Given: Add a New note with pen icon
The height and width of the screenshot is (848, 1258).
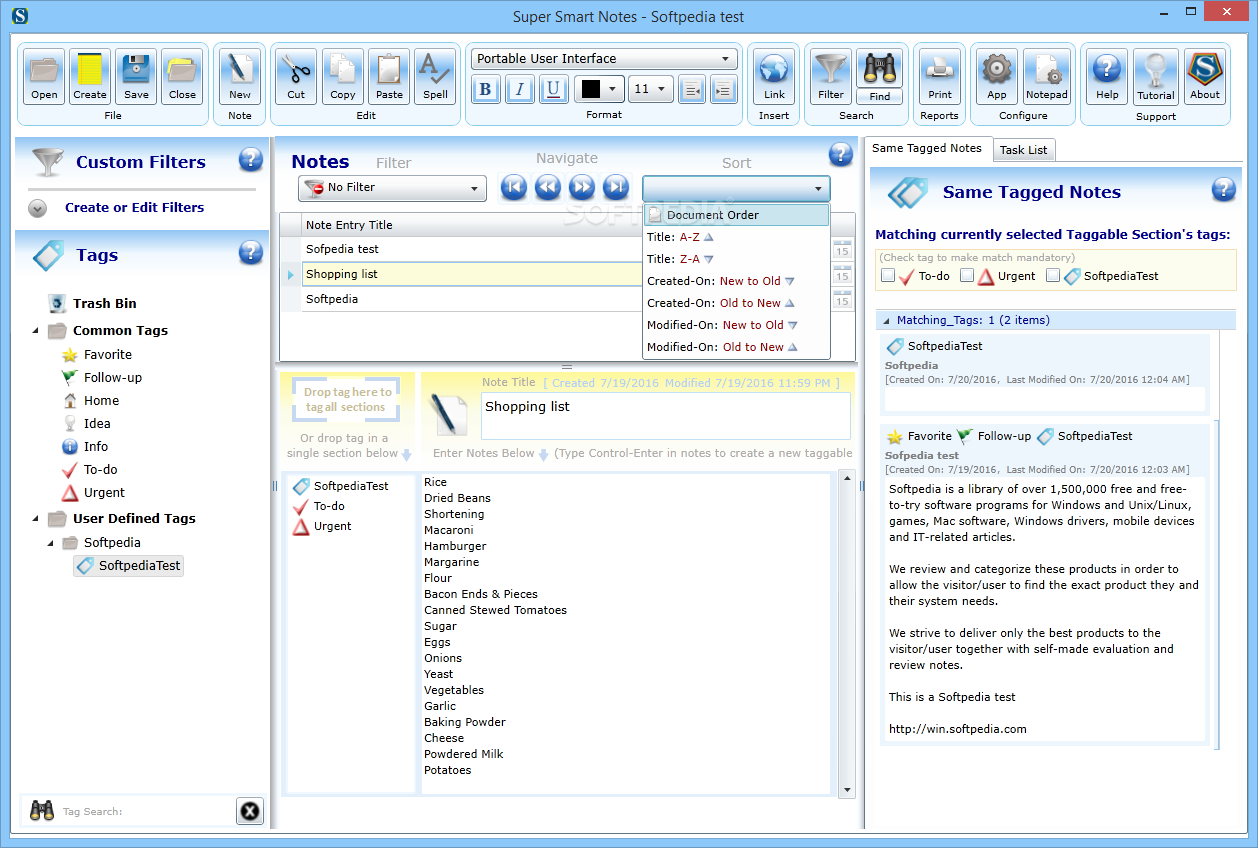Looking at the screenshot, I should [240, 77].
